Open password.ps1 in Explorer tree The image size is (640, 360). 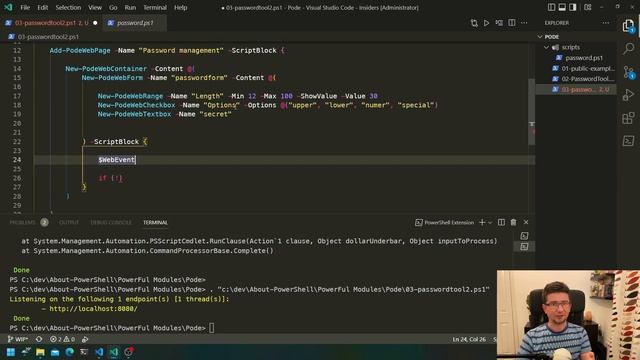pos(584,58)
